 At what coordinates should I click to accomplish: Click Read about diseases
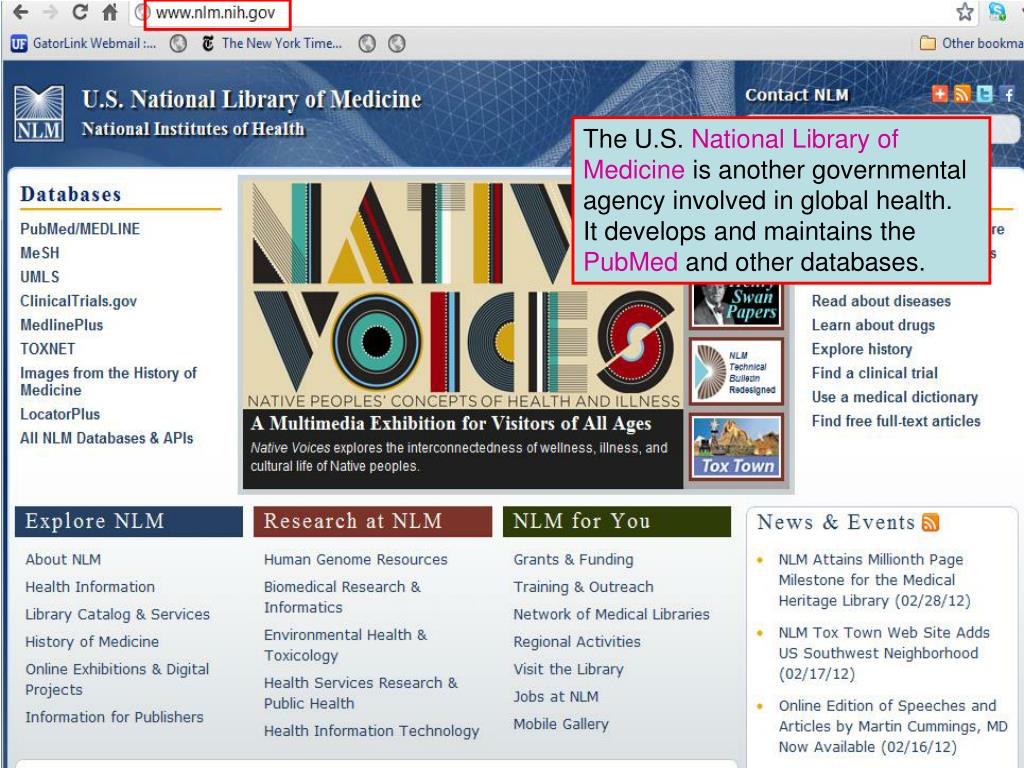coord(881,301)
